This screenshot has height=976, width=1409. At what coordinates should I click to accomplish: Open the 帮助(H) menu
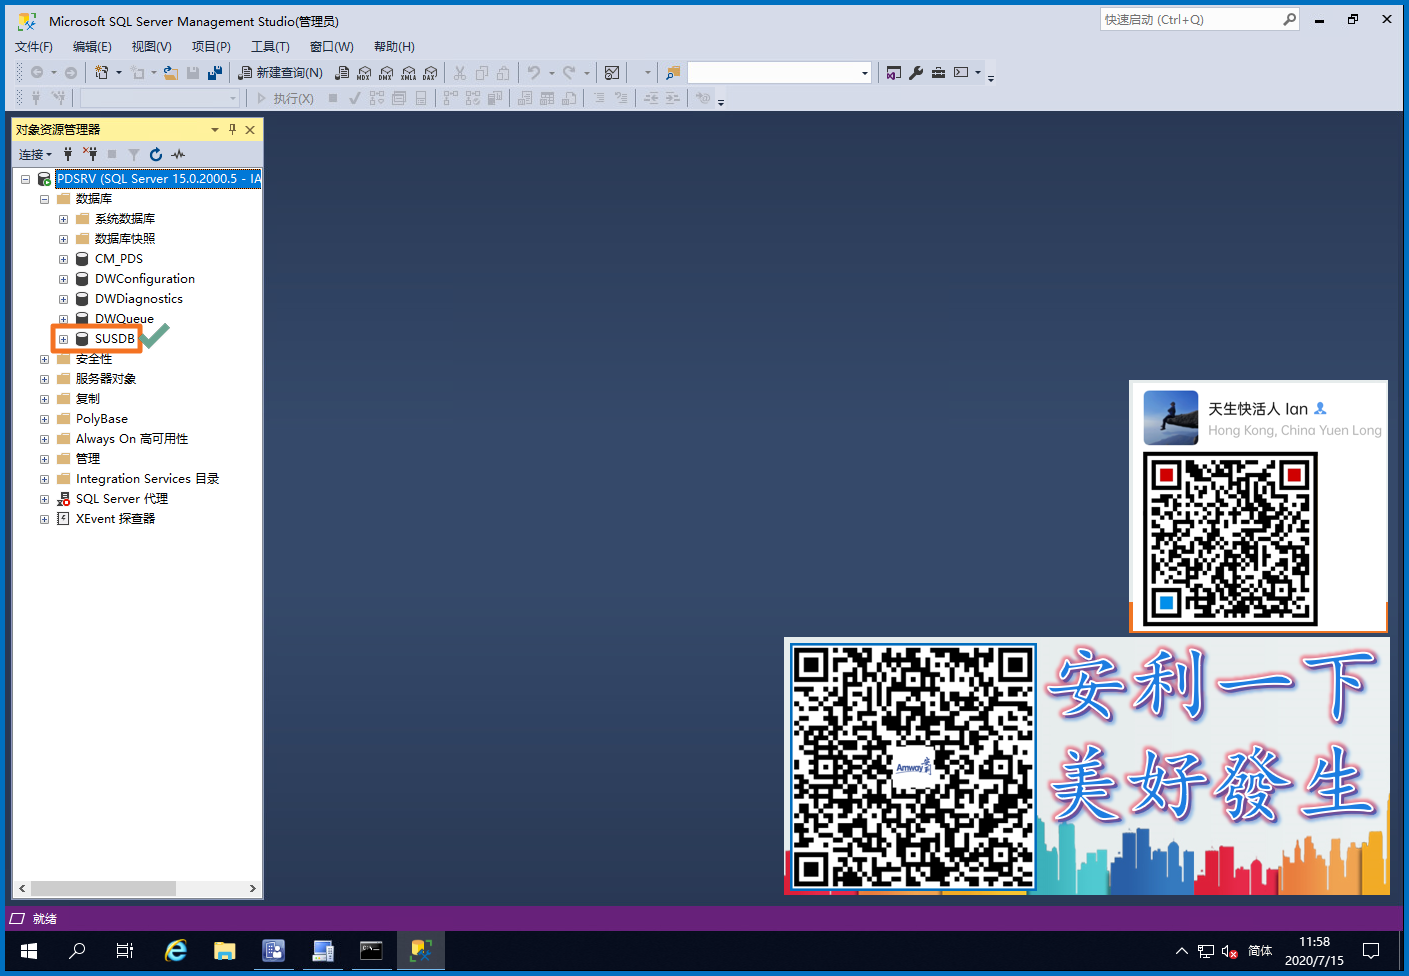point(394,47)
